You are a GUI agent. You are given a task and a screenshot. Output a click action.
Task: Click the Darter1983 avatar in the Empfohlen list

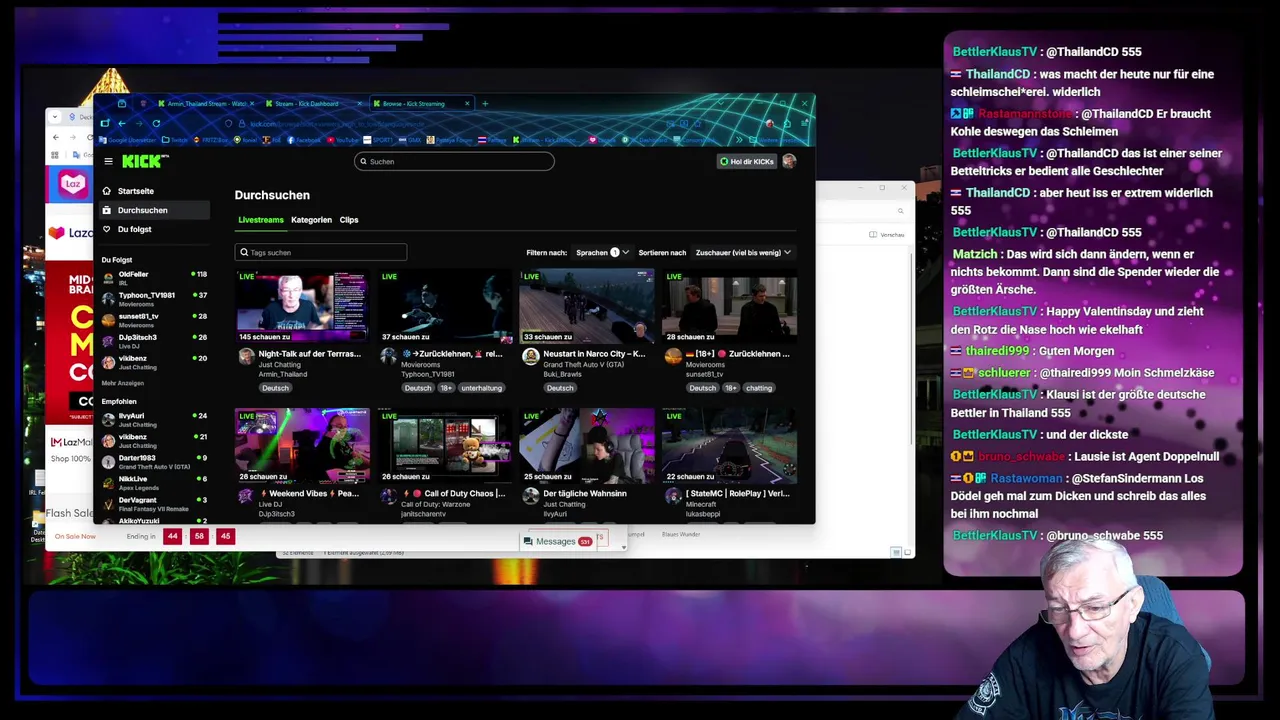[108, 461]
